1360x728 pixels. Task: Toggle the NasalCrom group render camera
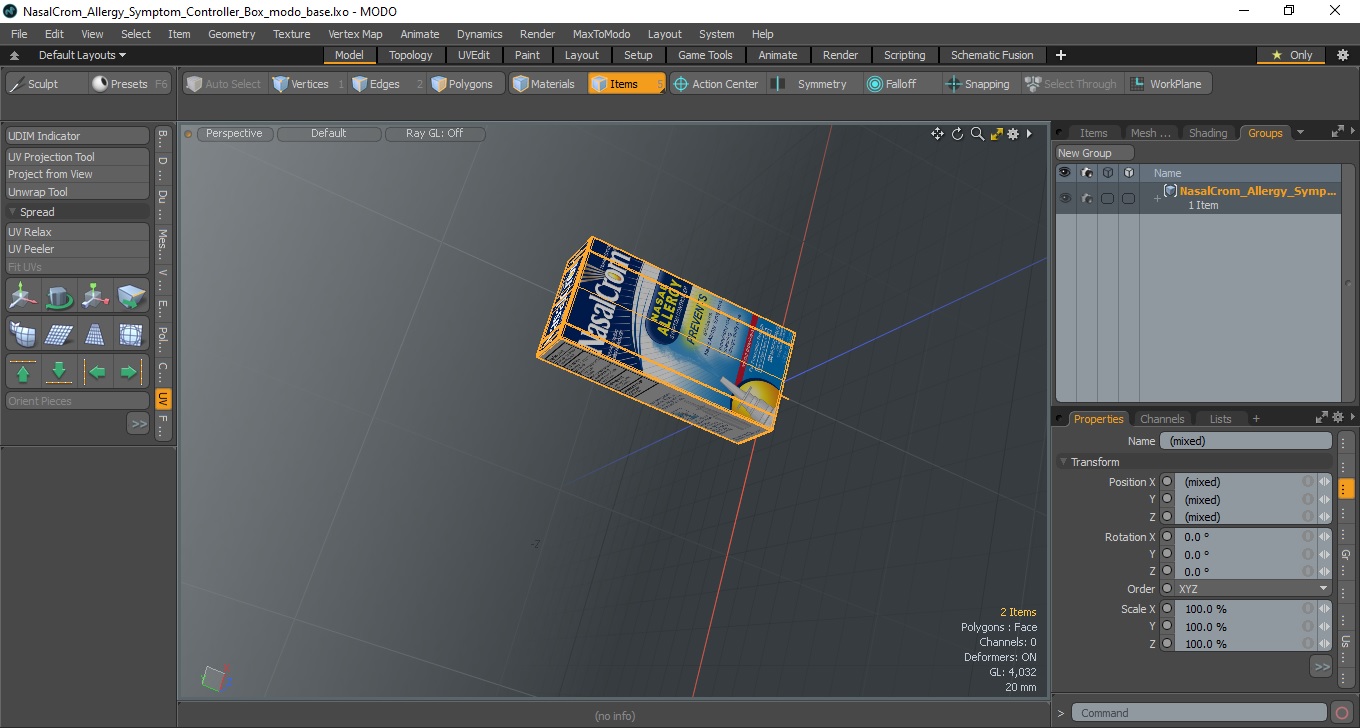point(1086,198)
